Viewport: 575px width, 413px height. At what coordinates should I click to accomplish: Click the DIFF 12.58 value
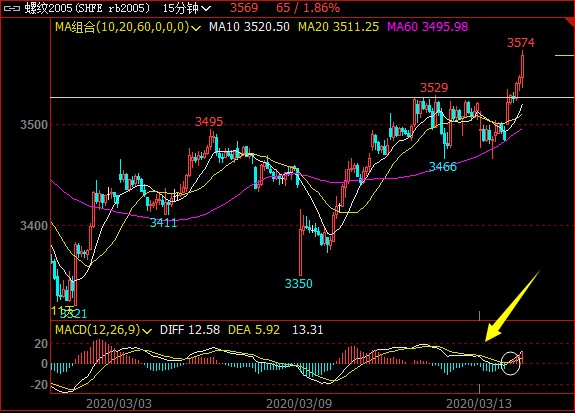click(x=190, y=330)
